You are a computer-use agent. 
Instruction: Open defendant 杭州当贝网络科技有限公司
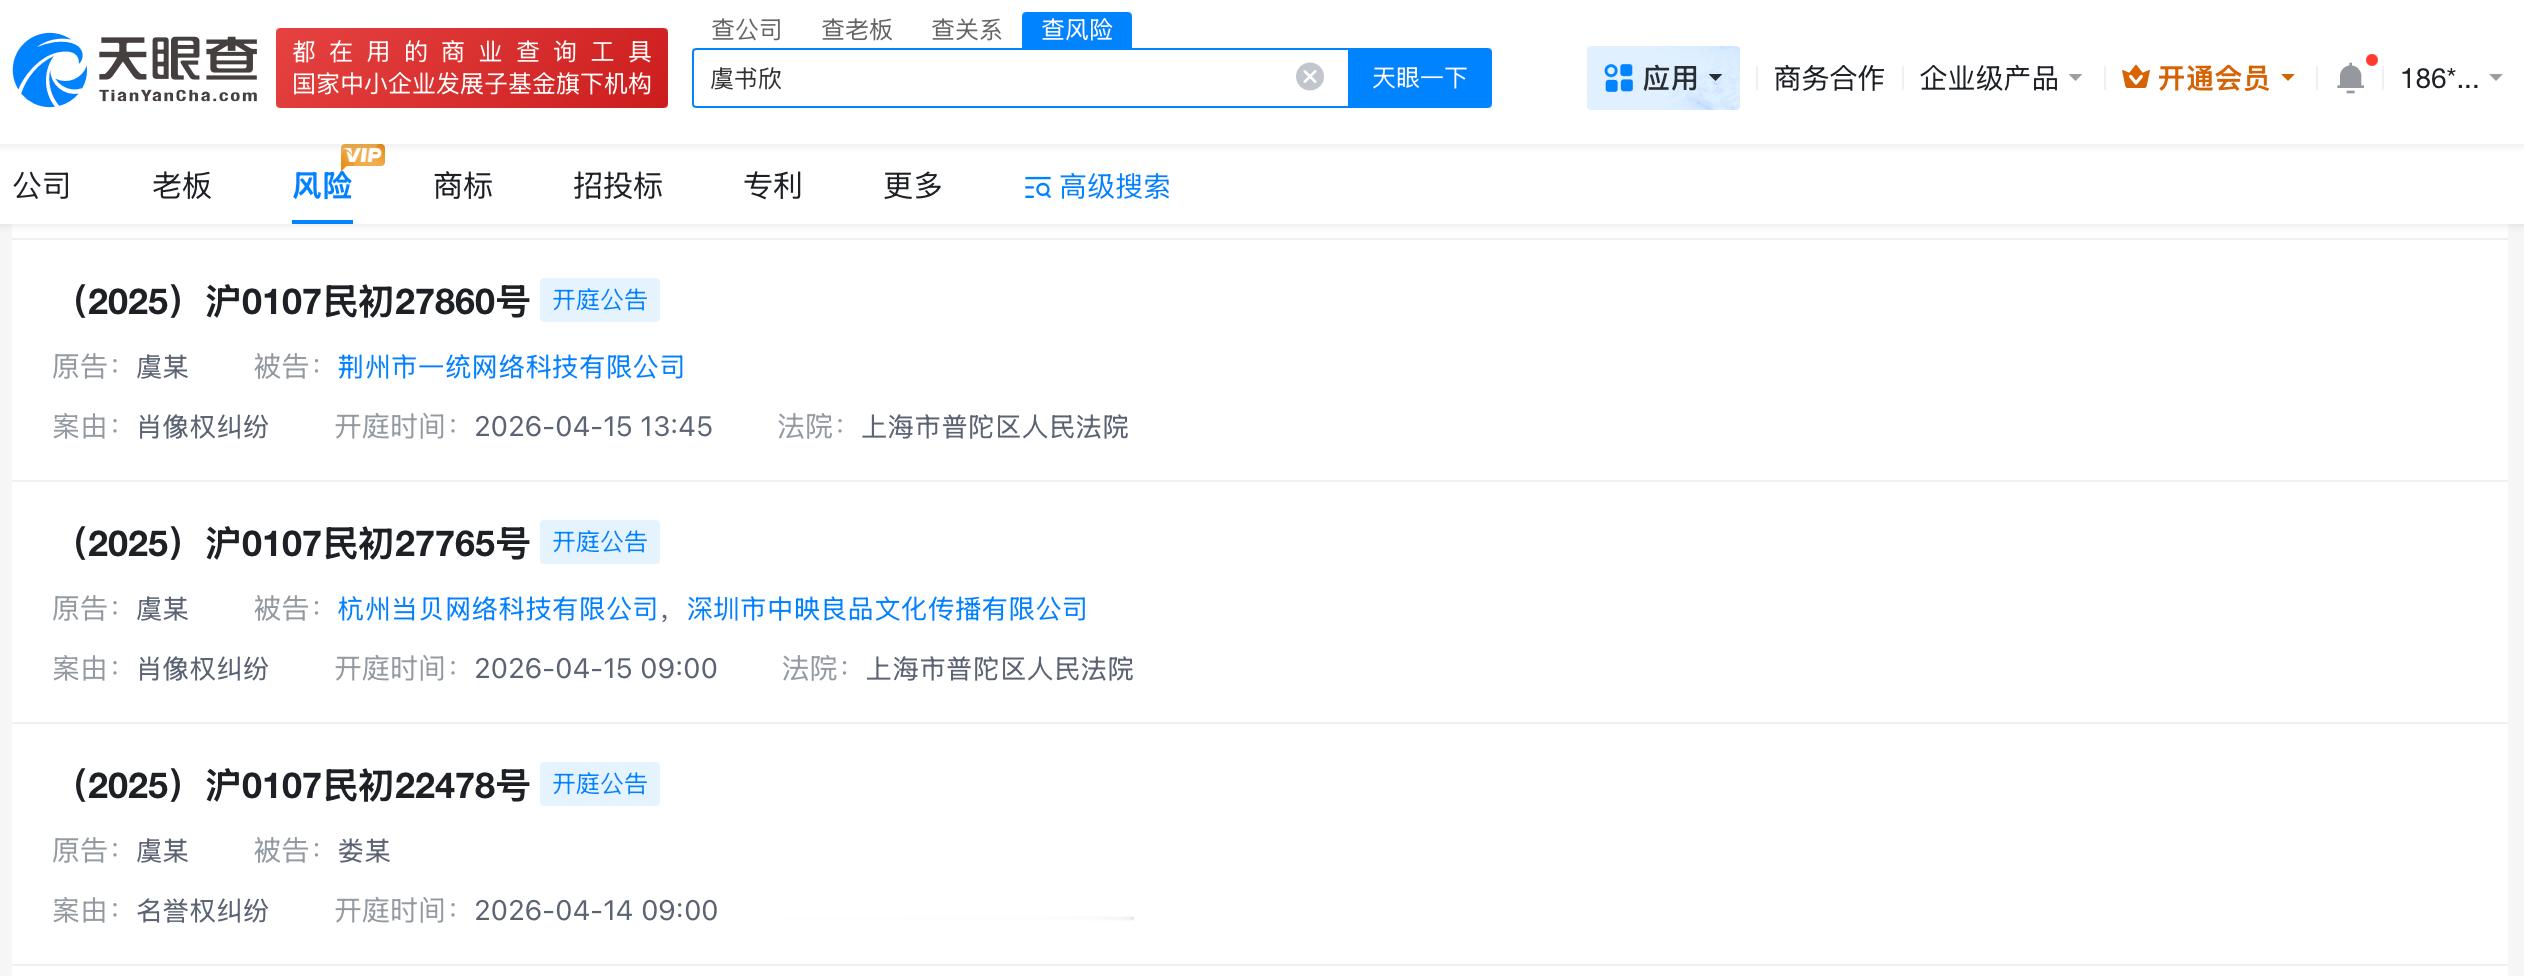pos(498,609)
